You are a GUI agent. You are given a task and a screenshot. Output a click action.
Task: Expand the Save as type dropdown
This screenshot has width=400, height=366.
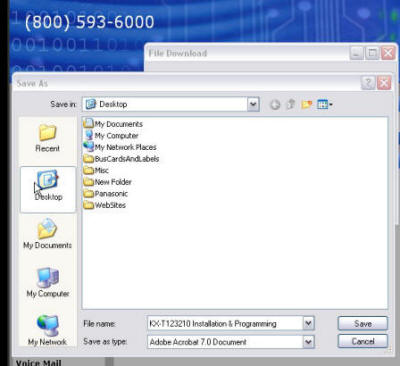pos(308,342)
